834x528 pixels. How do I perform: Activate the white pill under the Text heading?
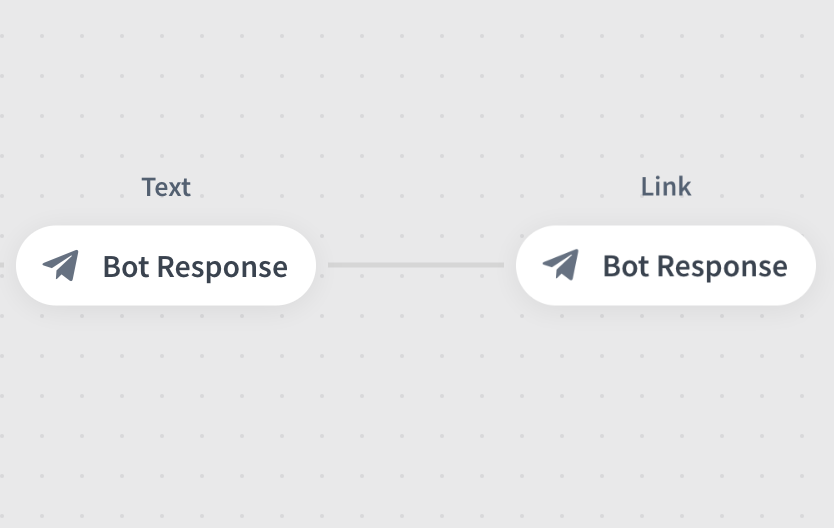[x=166, y=265]
